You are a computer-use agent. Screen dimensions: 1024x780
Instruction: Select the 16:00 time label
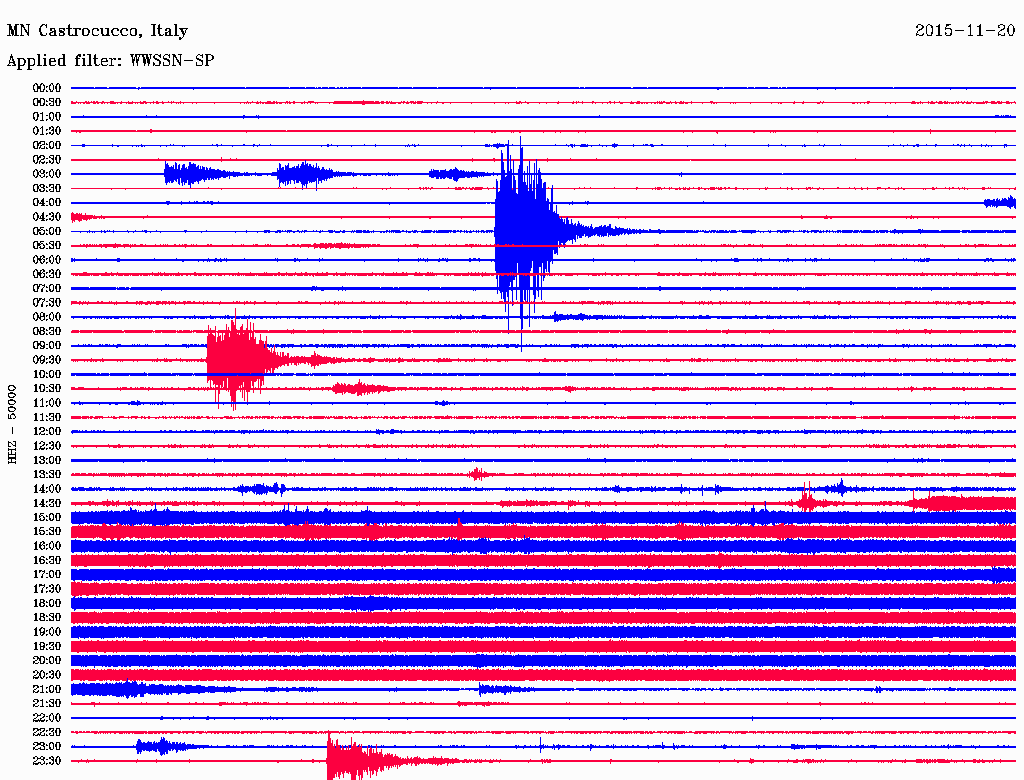click(47, 546)
